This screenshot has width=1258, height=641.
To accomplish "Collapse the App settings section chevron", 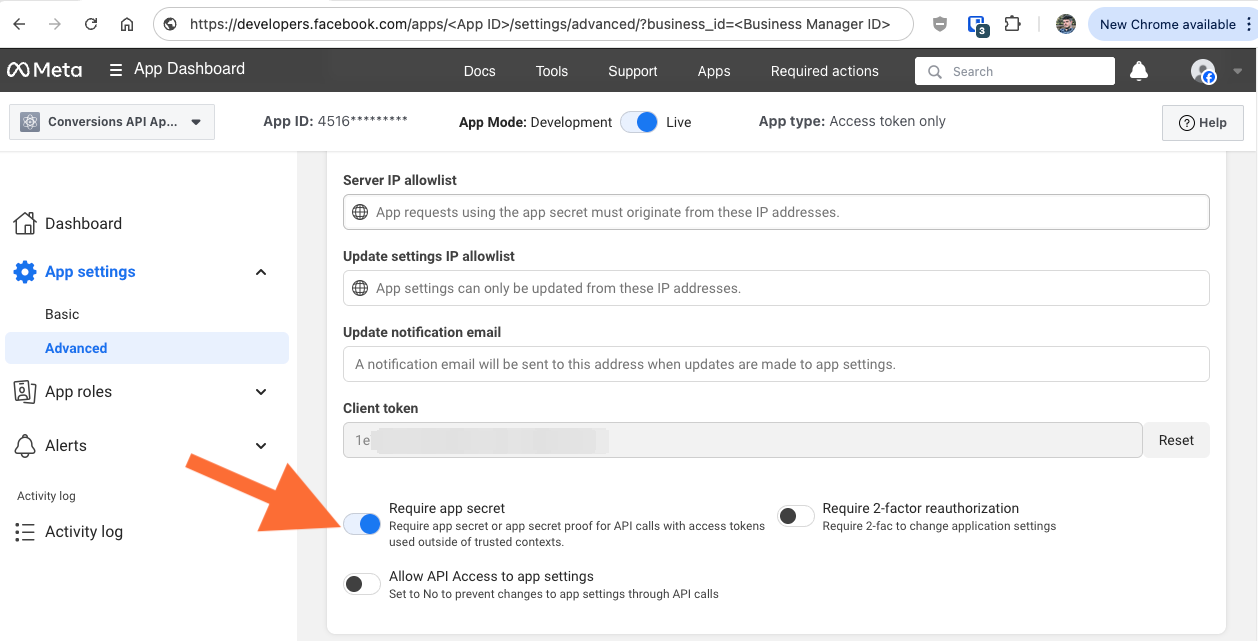I will pyautogui.click(x=261, y=272).
